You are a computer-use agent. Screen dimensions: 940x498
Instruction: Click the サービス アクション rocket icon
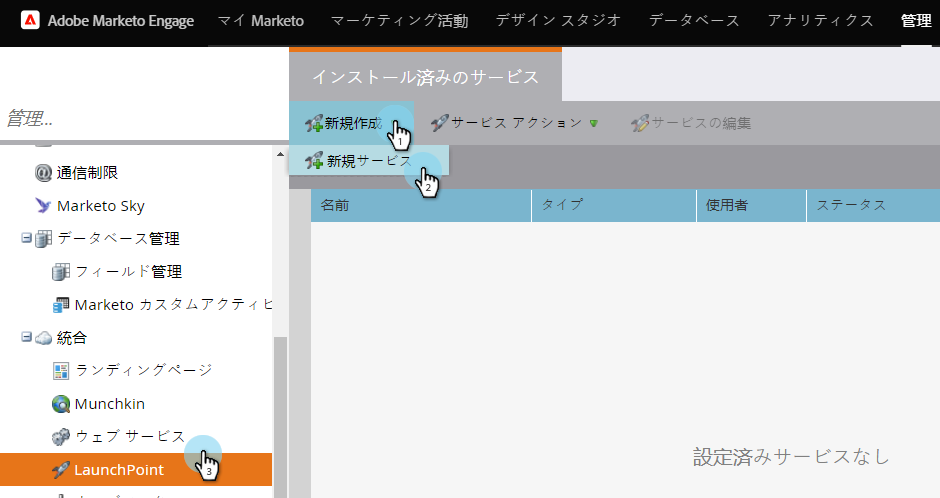pyautogui.click(x=439, y=123)
